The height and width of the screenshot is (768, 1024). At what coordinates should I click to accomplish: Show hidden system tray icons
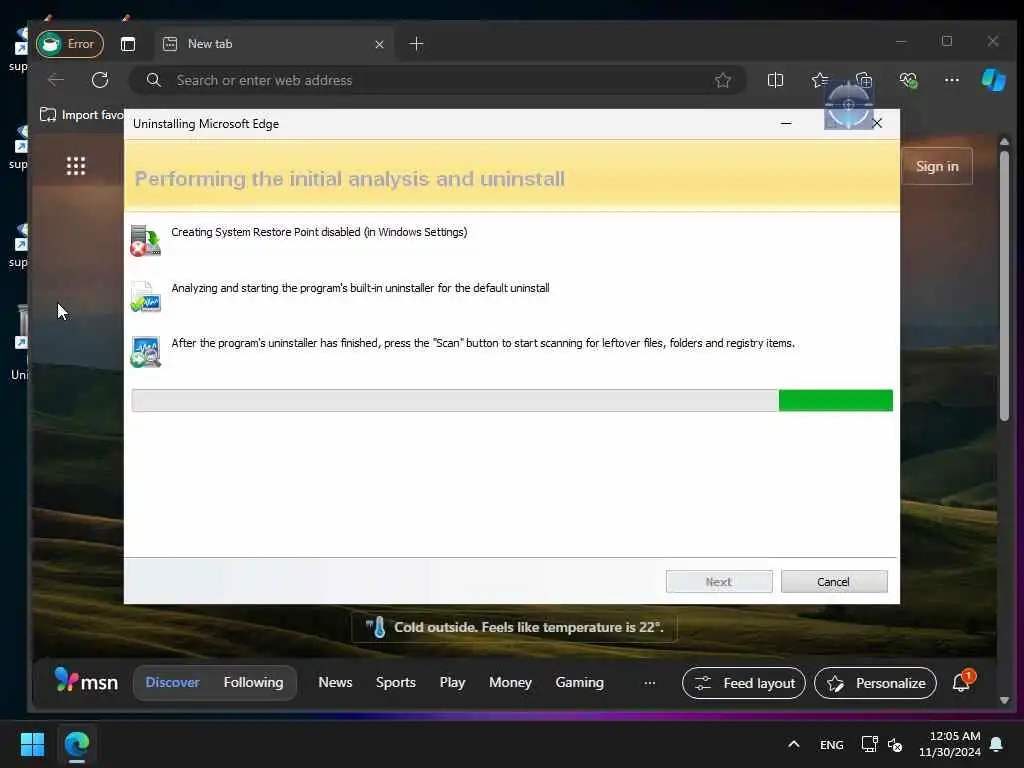(793, 744)
